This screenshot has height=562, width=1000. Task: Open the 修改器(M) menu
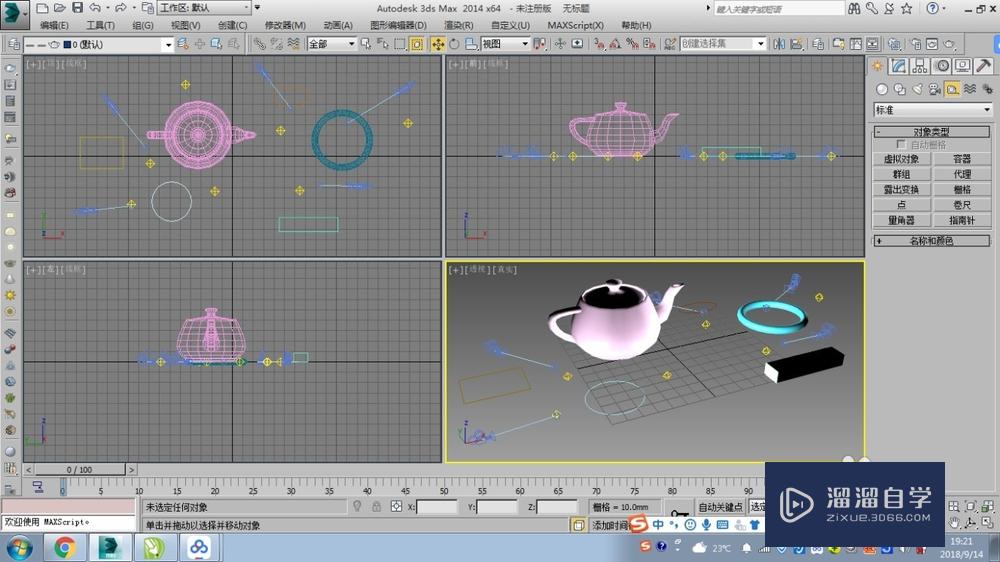pos(285,25)
